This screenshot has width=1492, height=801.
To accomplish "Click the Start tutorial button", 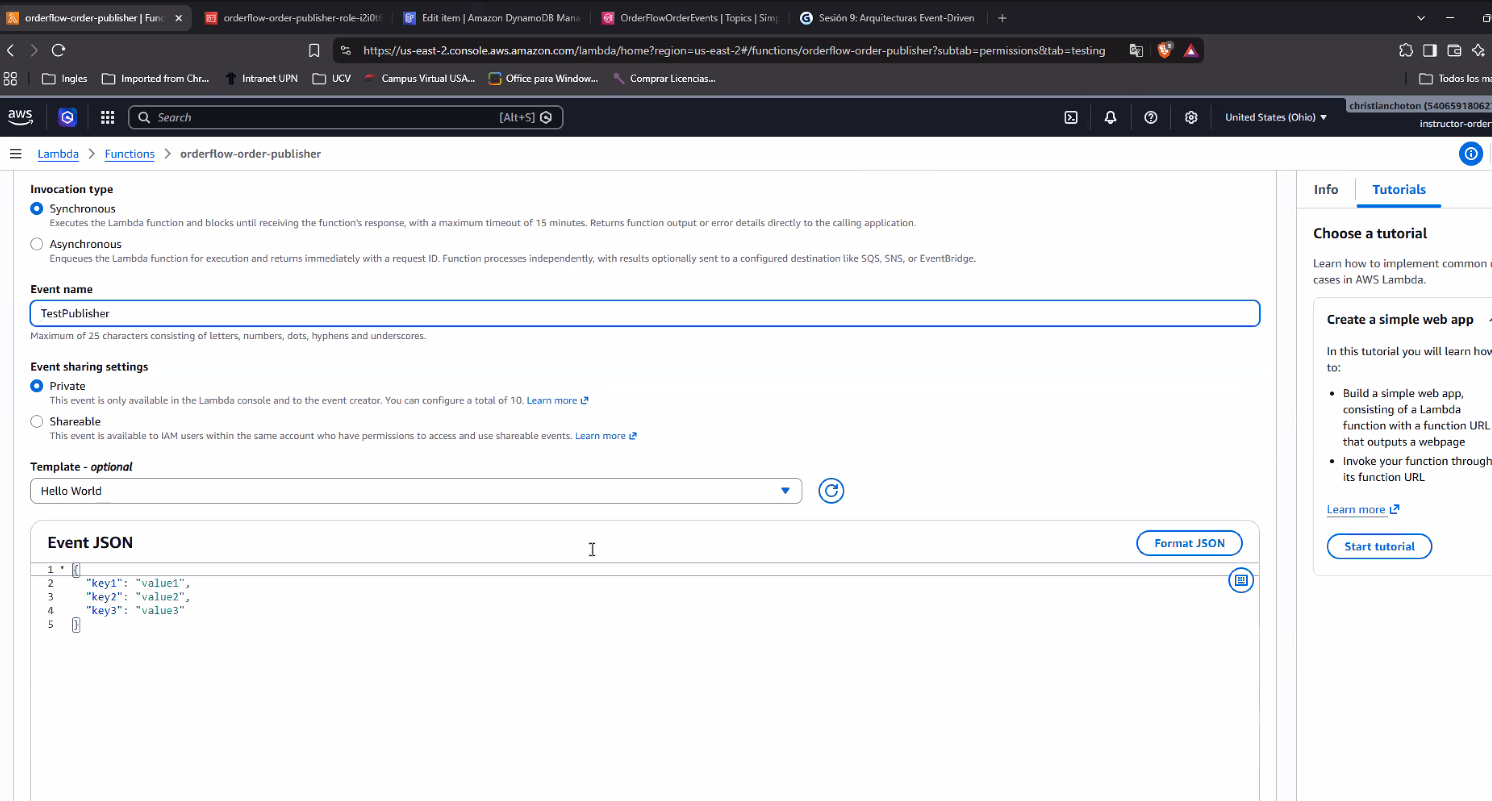I will (x=1379, y=547).
